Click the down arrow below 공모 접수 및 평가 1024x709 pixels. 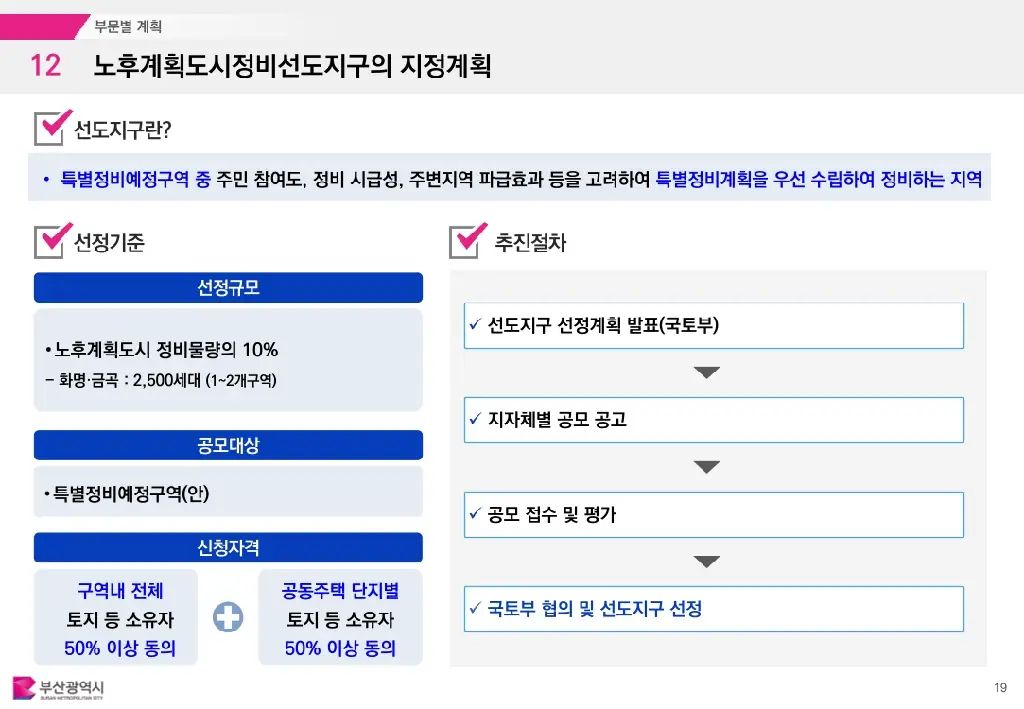(707, 562)
